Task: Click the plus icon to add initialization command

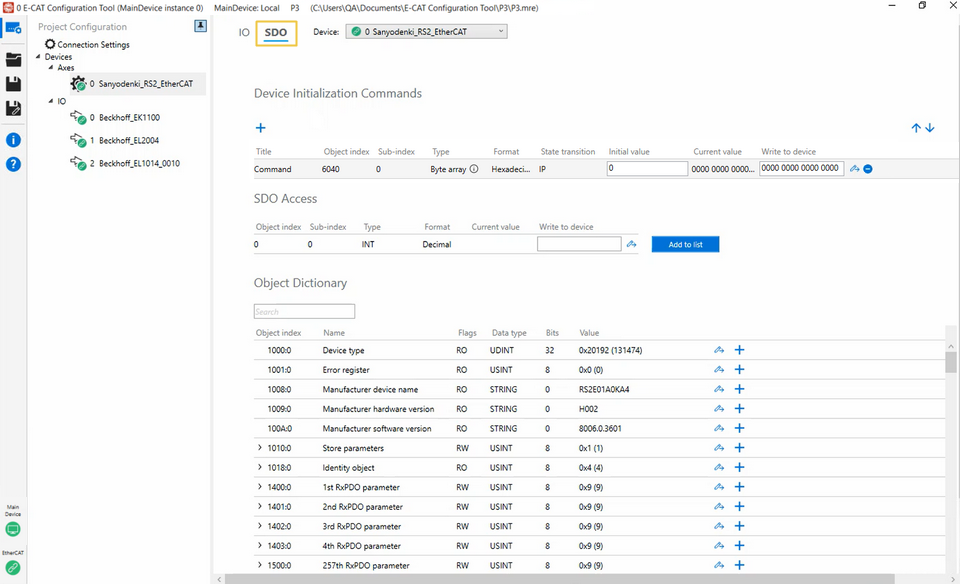Action: point(261,128)
